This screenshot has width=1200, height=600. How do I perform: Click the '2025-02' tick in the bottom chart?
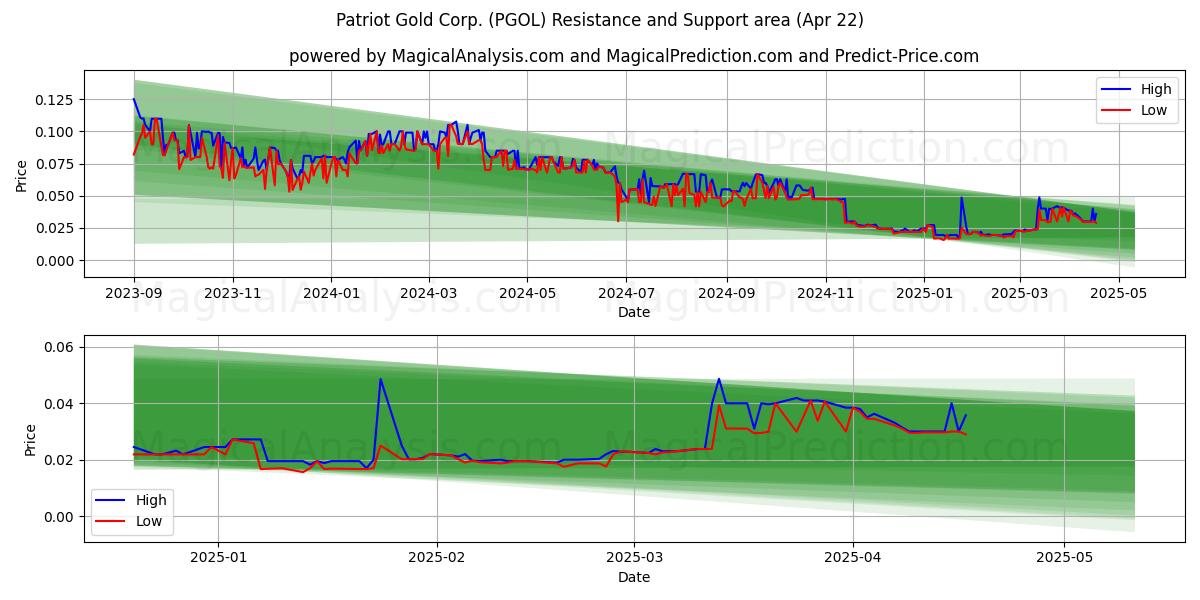coord(439,557)
